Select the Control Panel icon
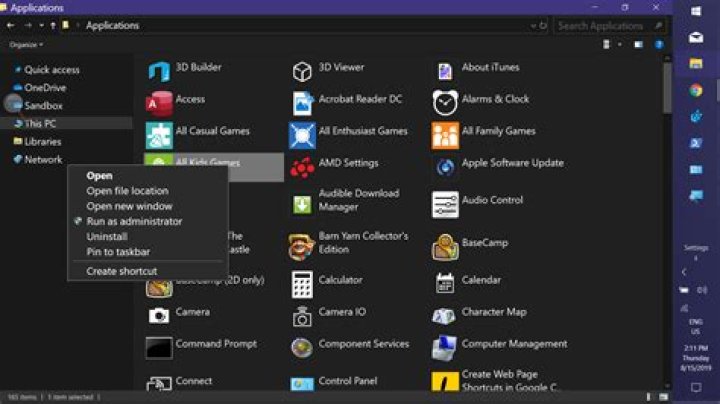720x404 pixels. click(x=302, y=384)
